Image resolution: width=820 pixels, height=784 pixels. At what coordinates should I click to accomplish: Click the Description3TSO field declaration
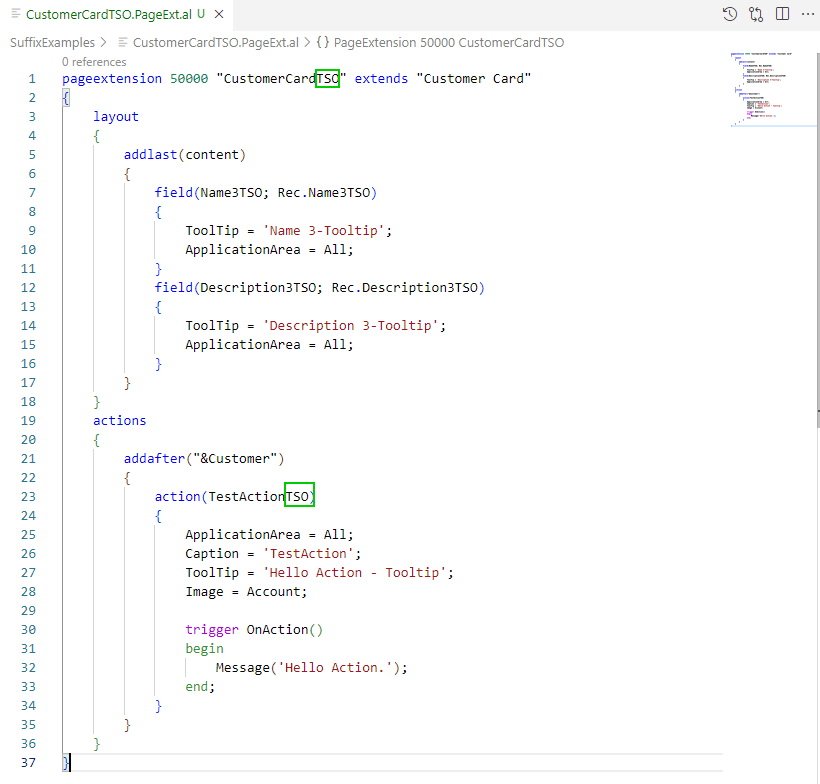(x=320, y=288)
